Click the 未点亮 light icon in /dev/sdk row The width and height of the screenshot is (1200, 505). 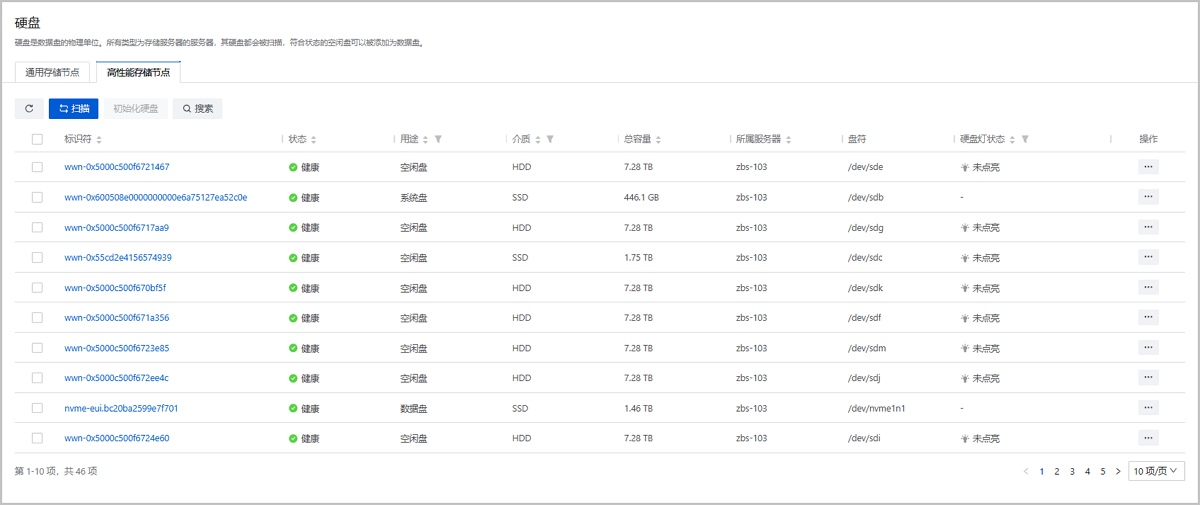point(965,287)
